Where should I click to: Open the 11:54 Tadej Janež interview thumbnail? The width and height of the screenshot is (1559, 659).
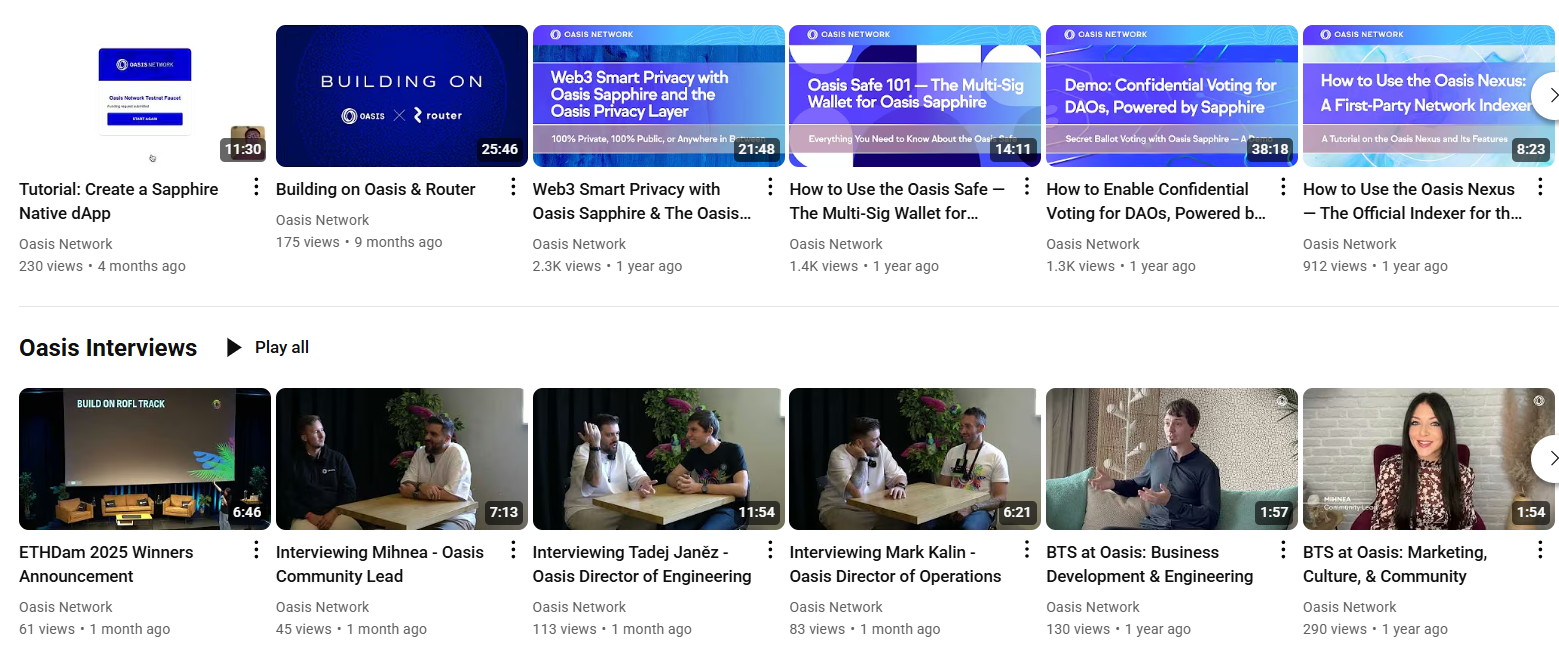click(659, 459)
